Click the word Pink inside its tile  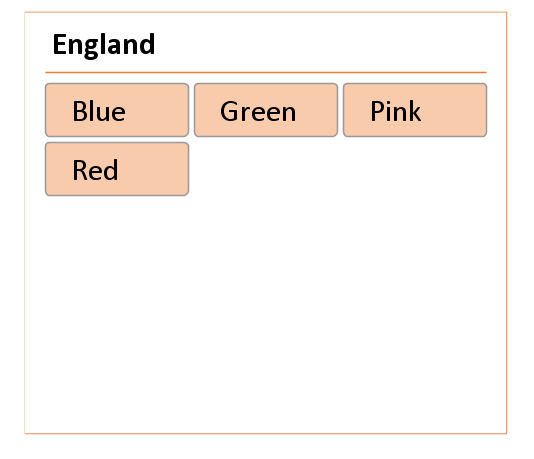[395, 111]
